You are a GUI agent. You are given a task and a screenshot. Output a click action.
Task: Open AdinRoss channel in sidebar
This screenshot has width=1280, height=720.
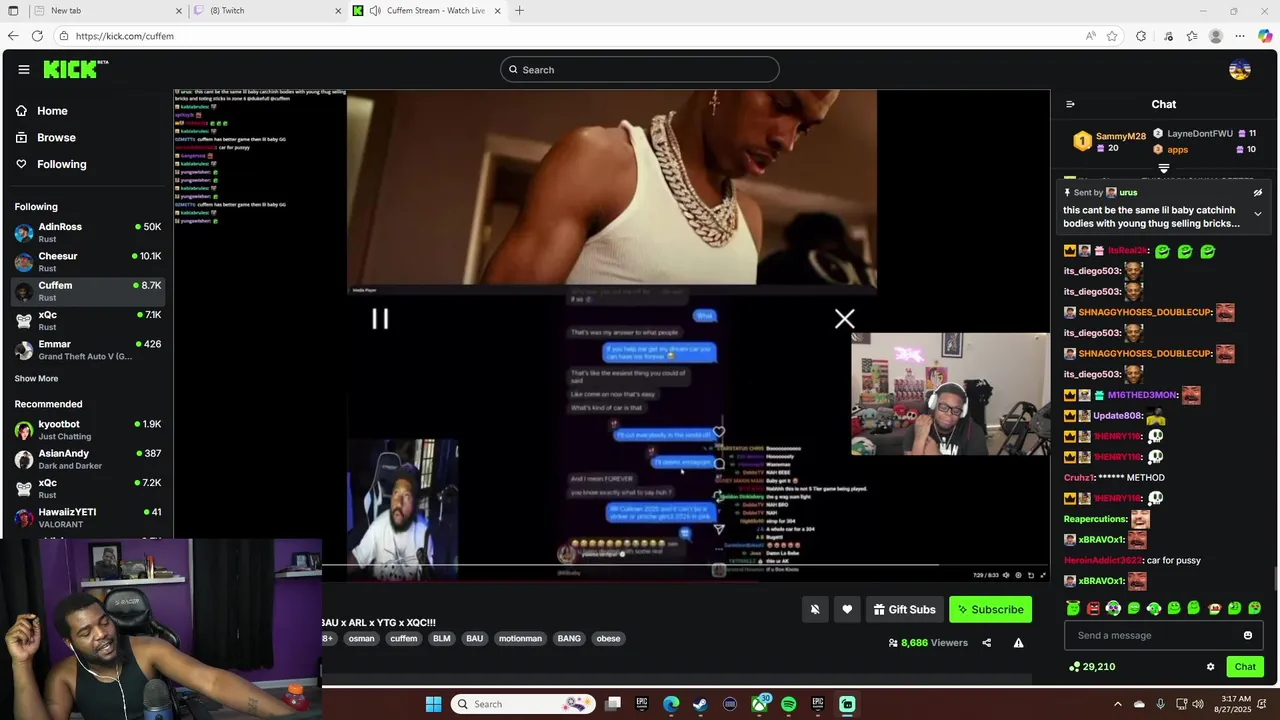pos(88,232)
